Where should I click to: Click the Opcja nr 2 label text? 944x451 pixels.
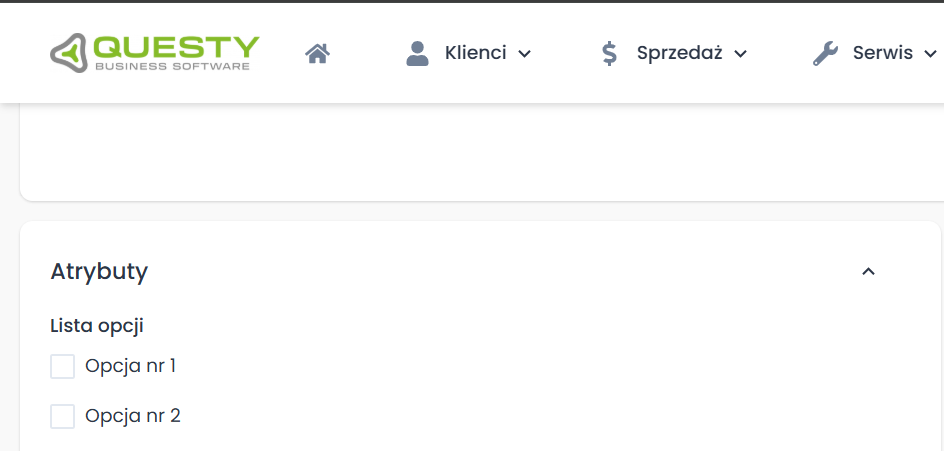(133, 415)
